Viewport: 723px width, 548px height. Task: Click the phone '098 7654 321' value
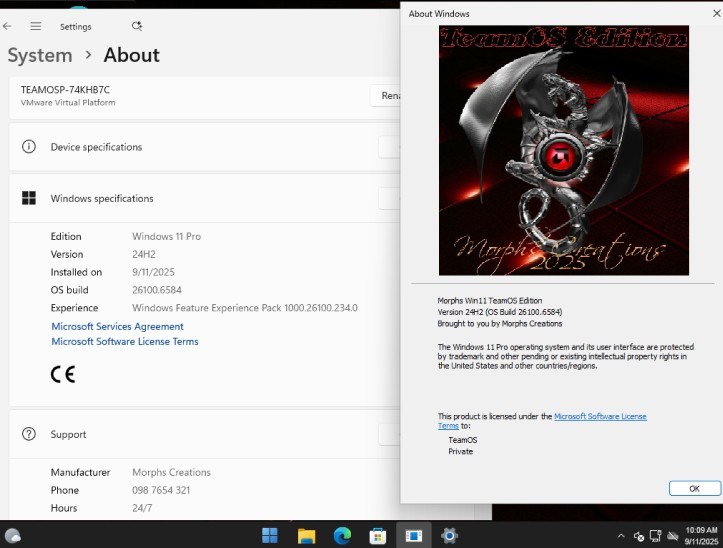(x=161, y=490)
